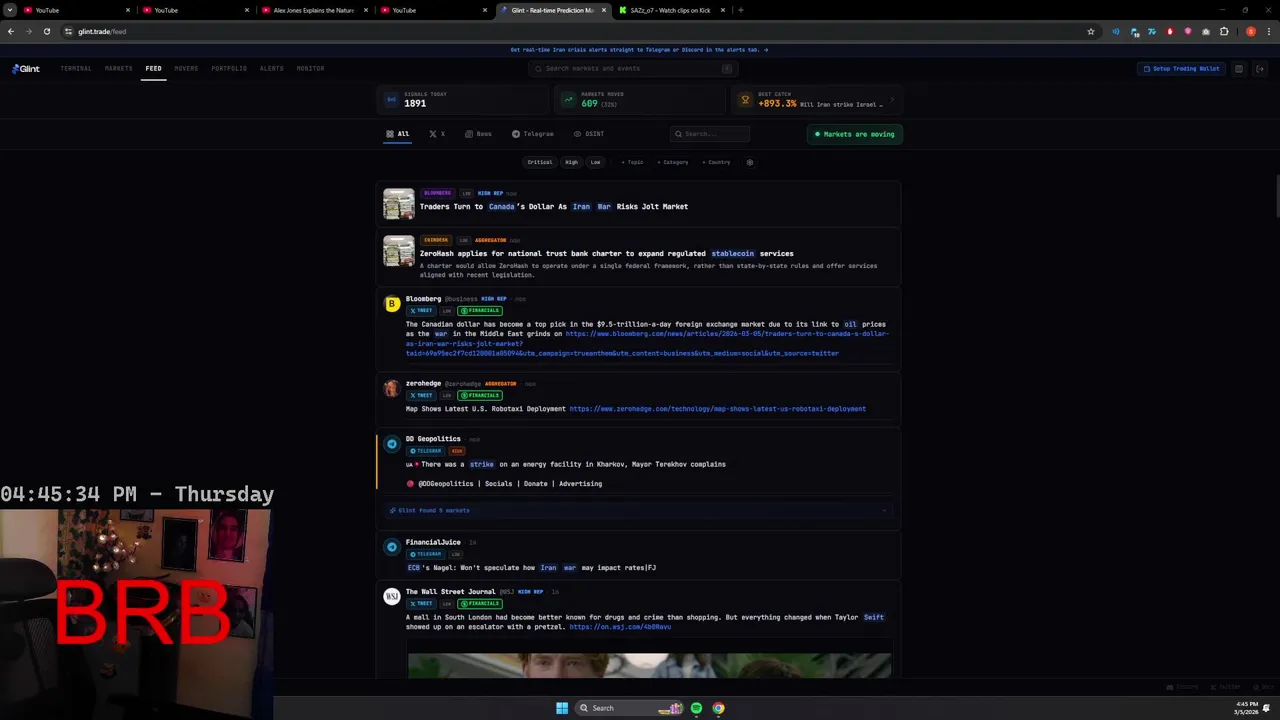The width and height of the screenshot is (1280, 720).
Task: Click the Iran crisis alerts banner
Action: coord(639,50)
